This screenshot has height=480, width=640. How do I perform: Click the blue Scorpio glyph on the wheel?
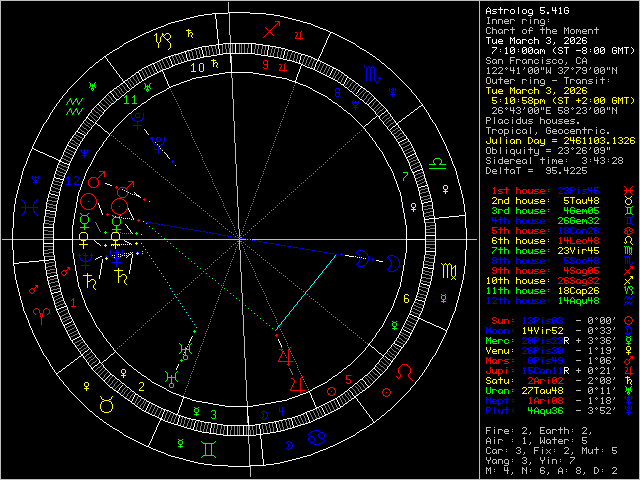[371, 73]
